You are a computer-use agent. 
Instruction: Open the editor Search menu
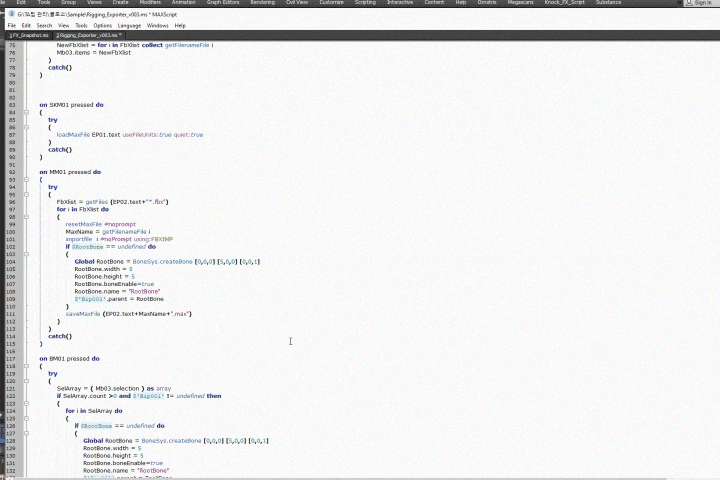[44, 26]
